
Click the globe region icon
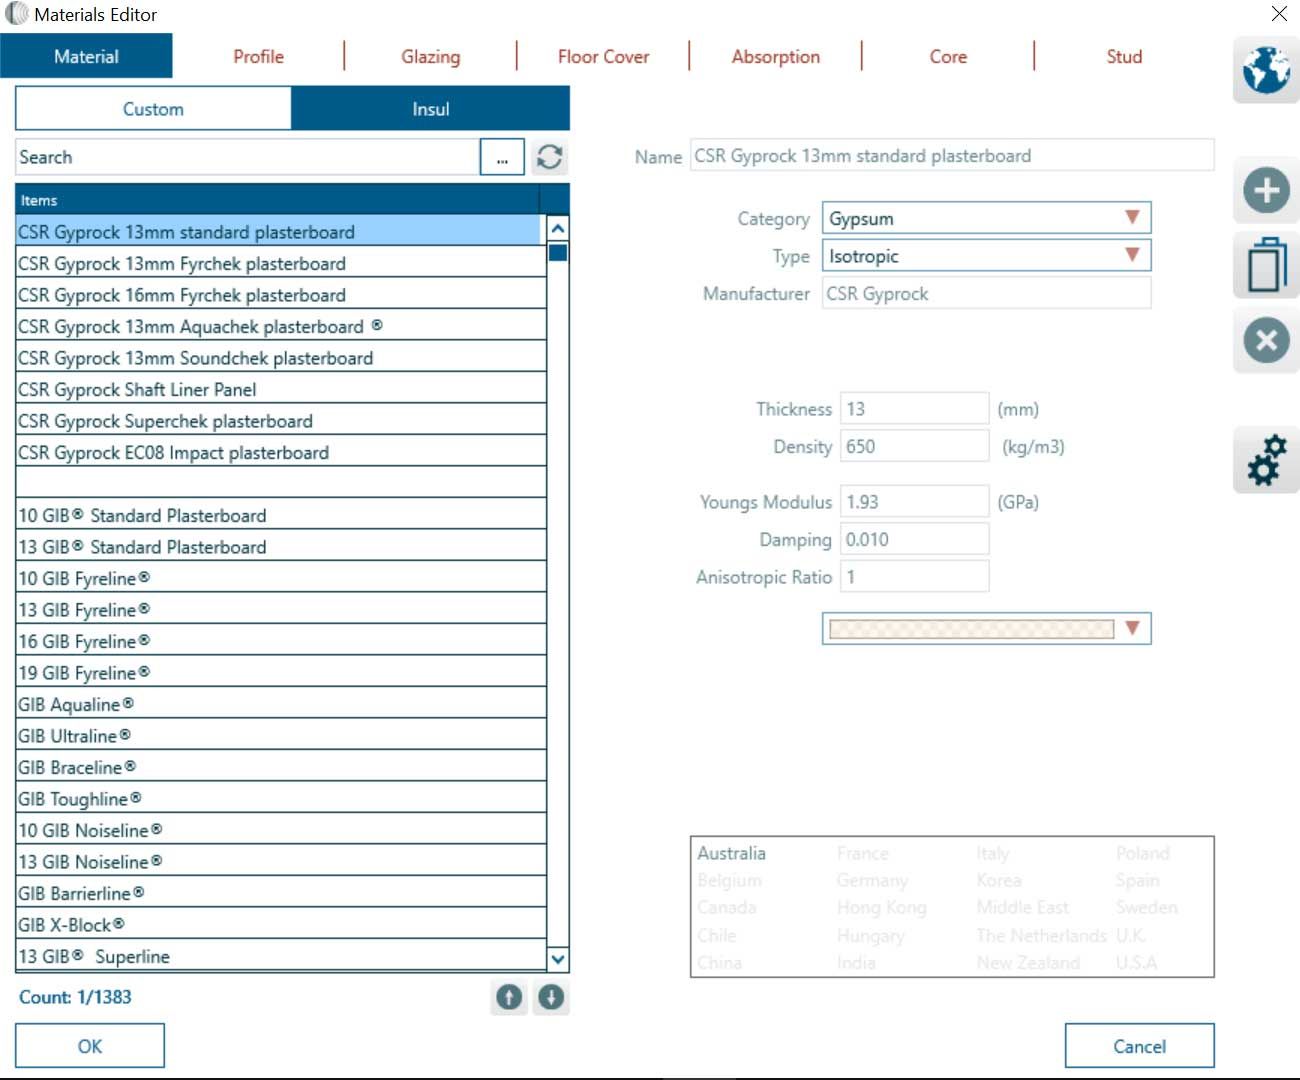(1266, 70)
